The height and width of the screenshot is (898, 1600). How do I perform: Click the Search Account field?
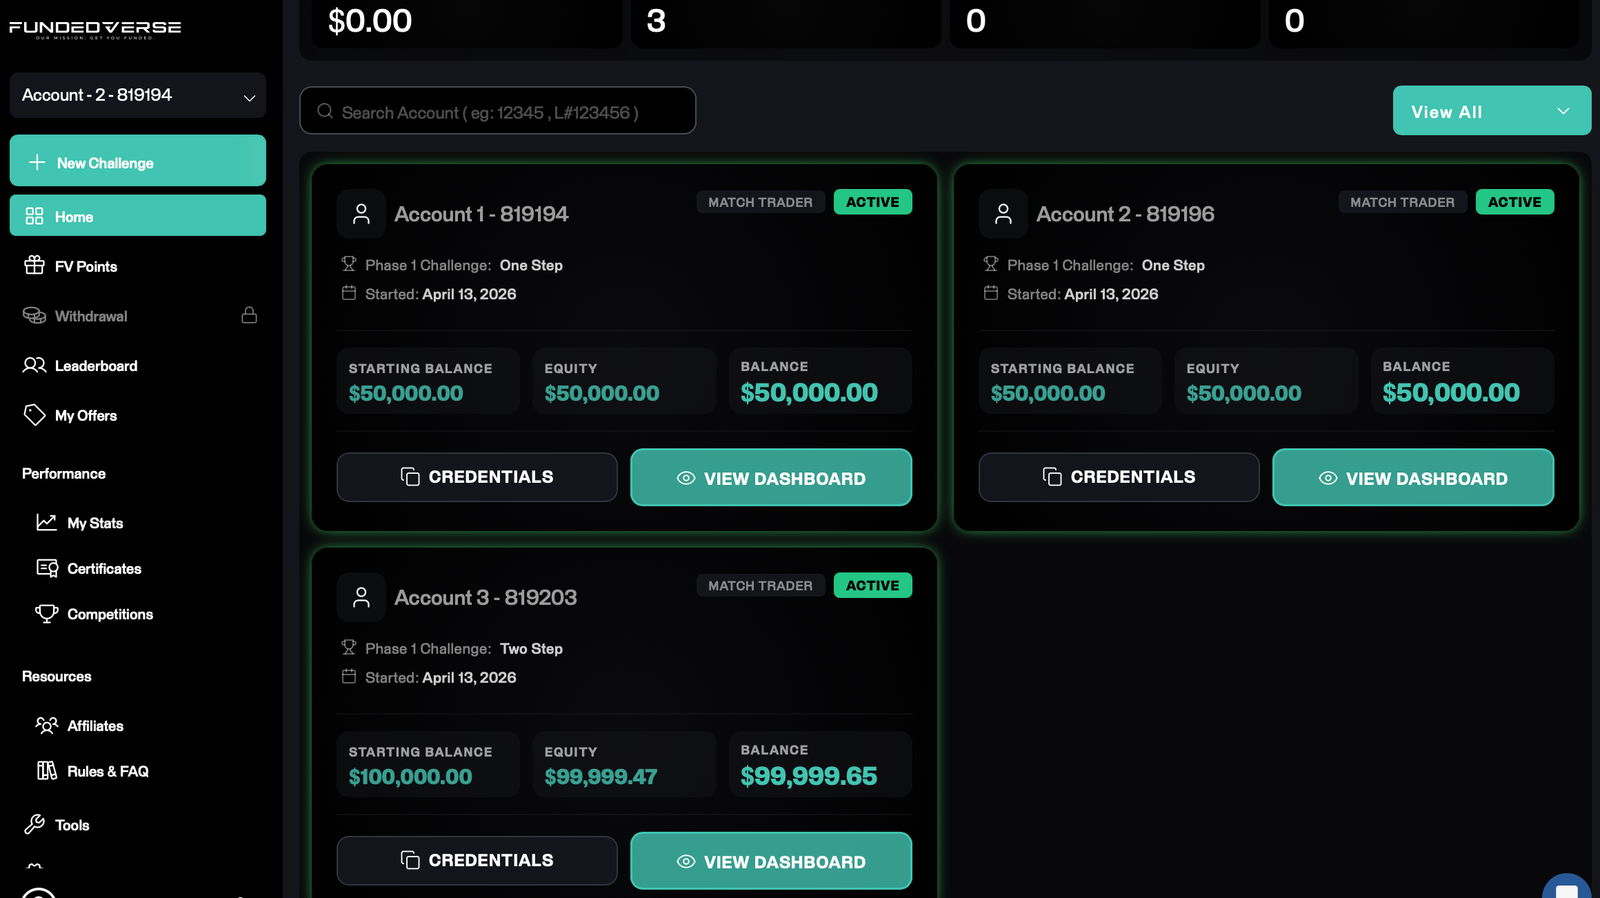point(498,111)
